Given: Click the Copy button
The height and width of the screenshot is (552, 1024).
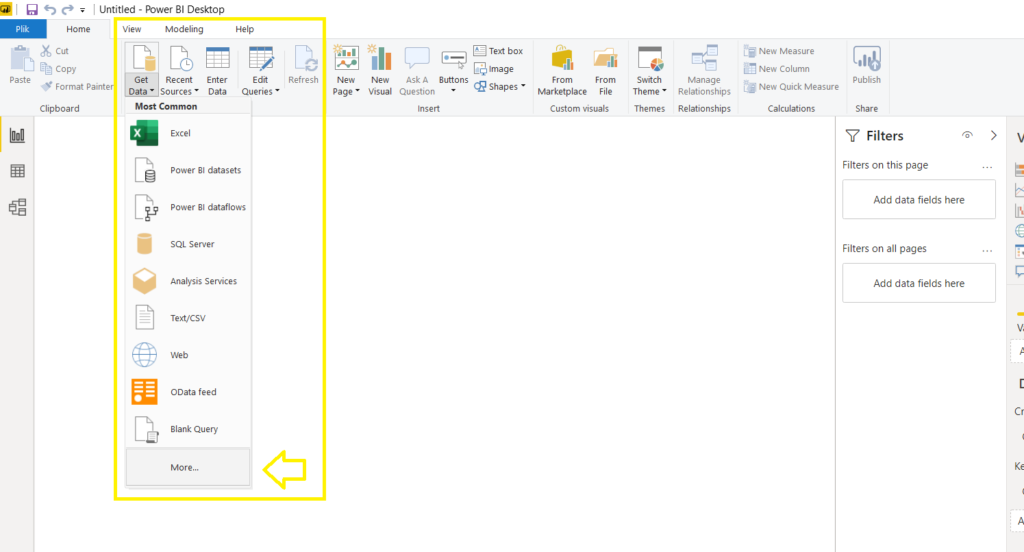Looking at the screenshot, I should coord(58,69).
